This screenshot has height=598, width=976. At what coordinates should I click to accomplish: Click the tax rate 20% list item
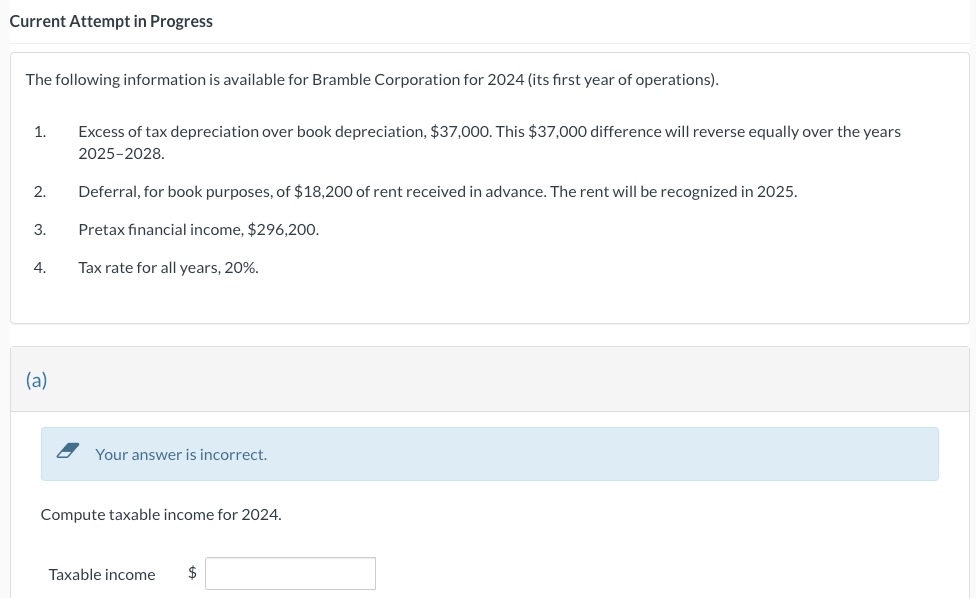[168, 267]
